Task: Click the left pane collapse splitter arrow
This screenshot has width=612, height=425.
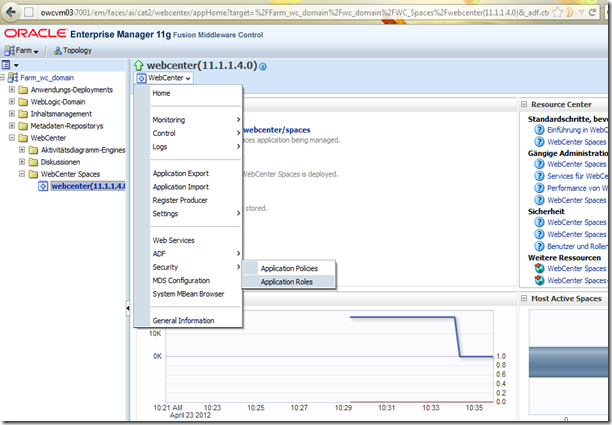Action: click(127, 308)
